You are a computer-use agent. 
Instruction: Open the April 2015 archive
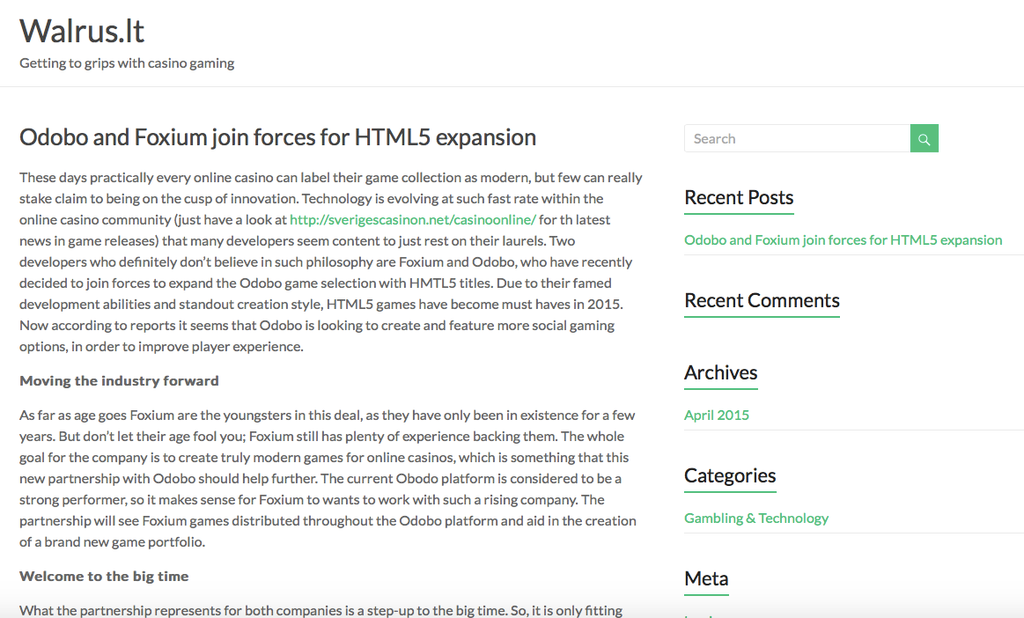pos(716,415)
